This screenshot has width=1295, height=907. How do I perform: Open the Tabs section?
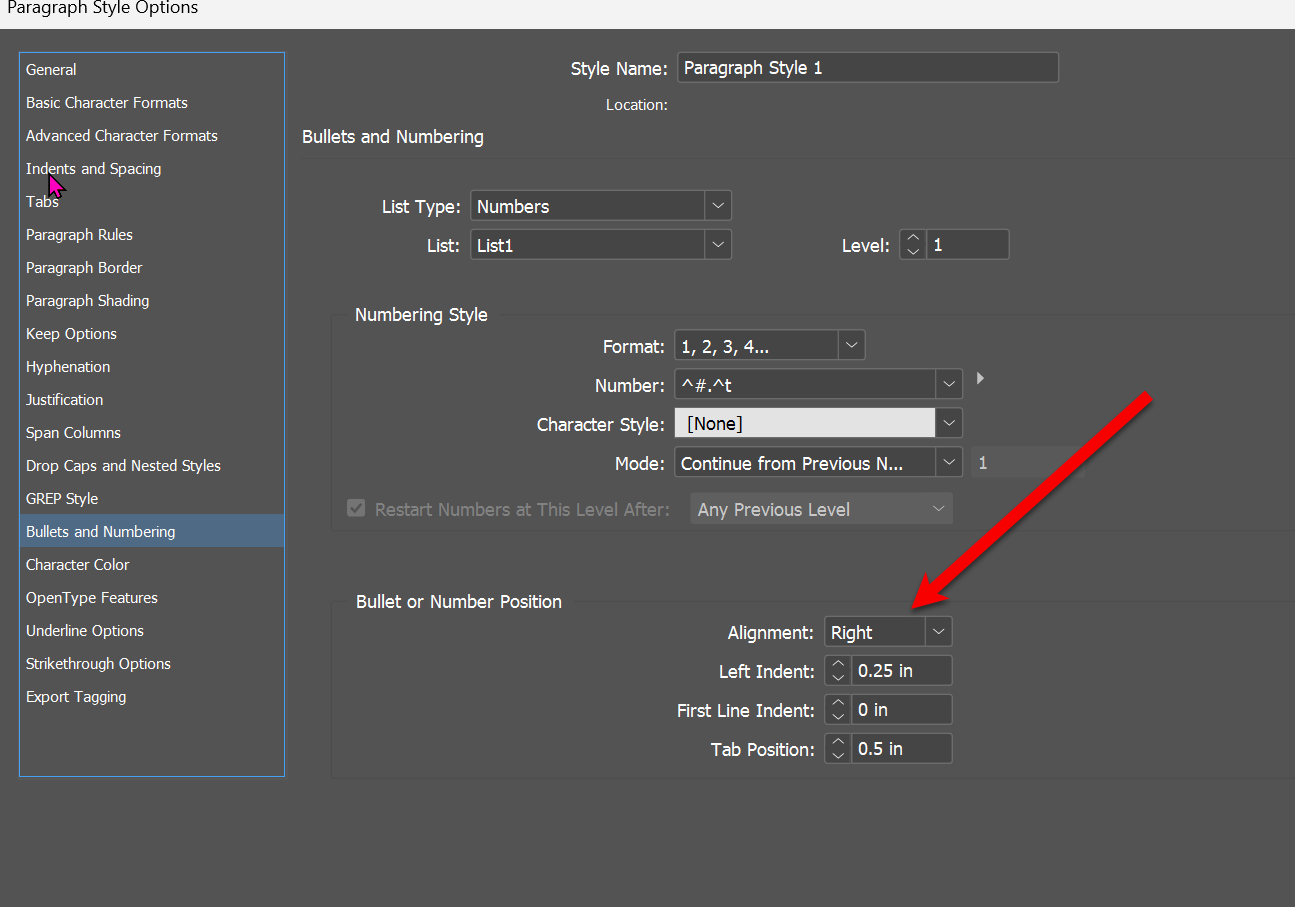(x=42, y=202)
